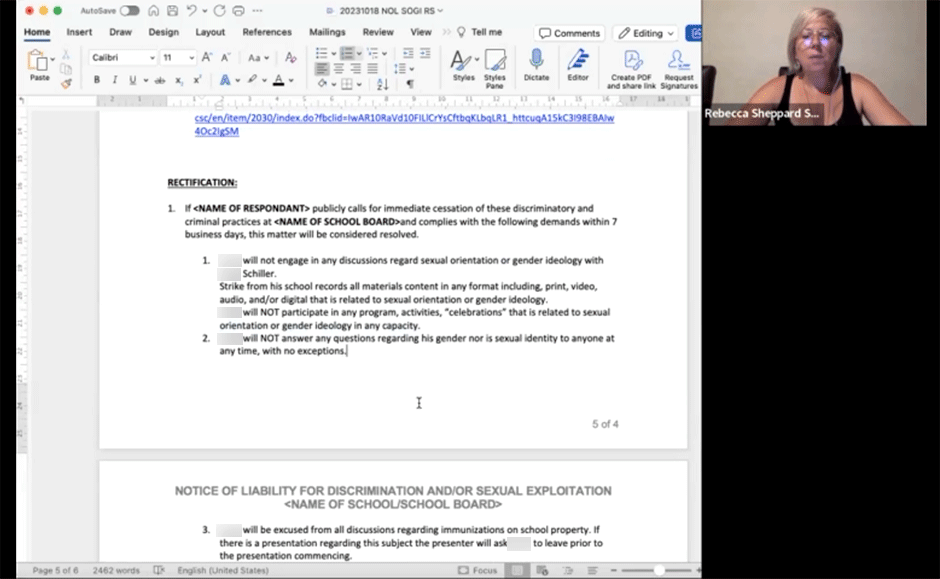Switch to the Draw tab
This screenshot has height=579, width=940.
(x=120, y=32)
